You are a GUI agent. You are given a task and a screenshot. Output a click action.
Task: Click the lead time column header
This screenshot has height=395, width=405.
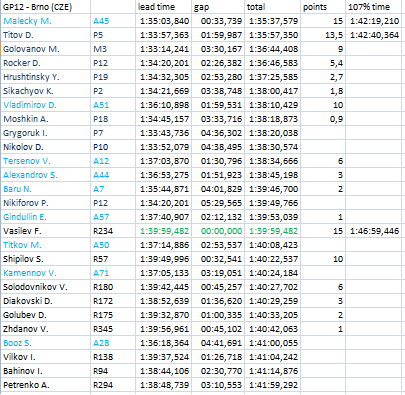click(x=163, y=7)
